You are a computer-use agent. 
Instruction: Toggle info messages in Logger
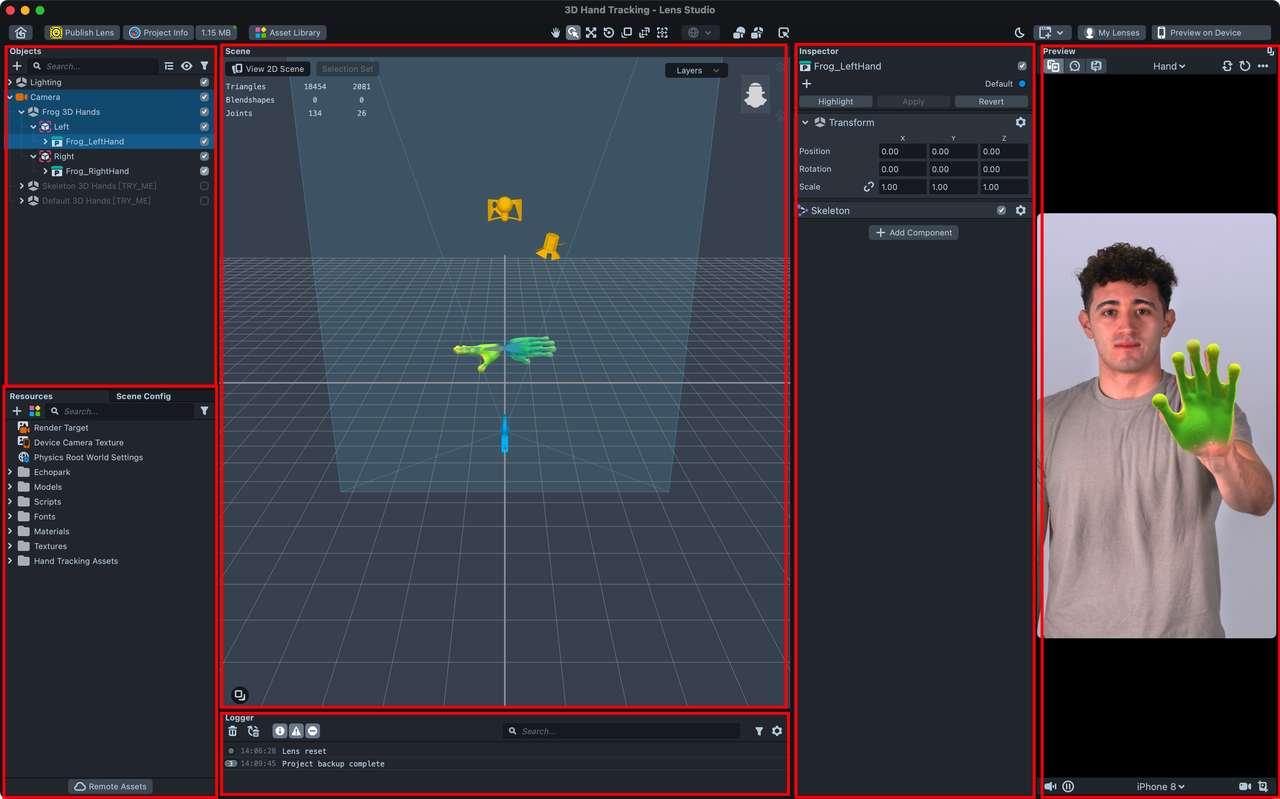280,731
